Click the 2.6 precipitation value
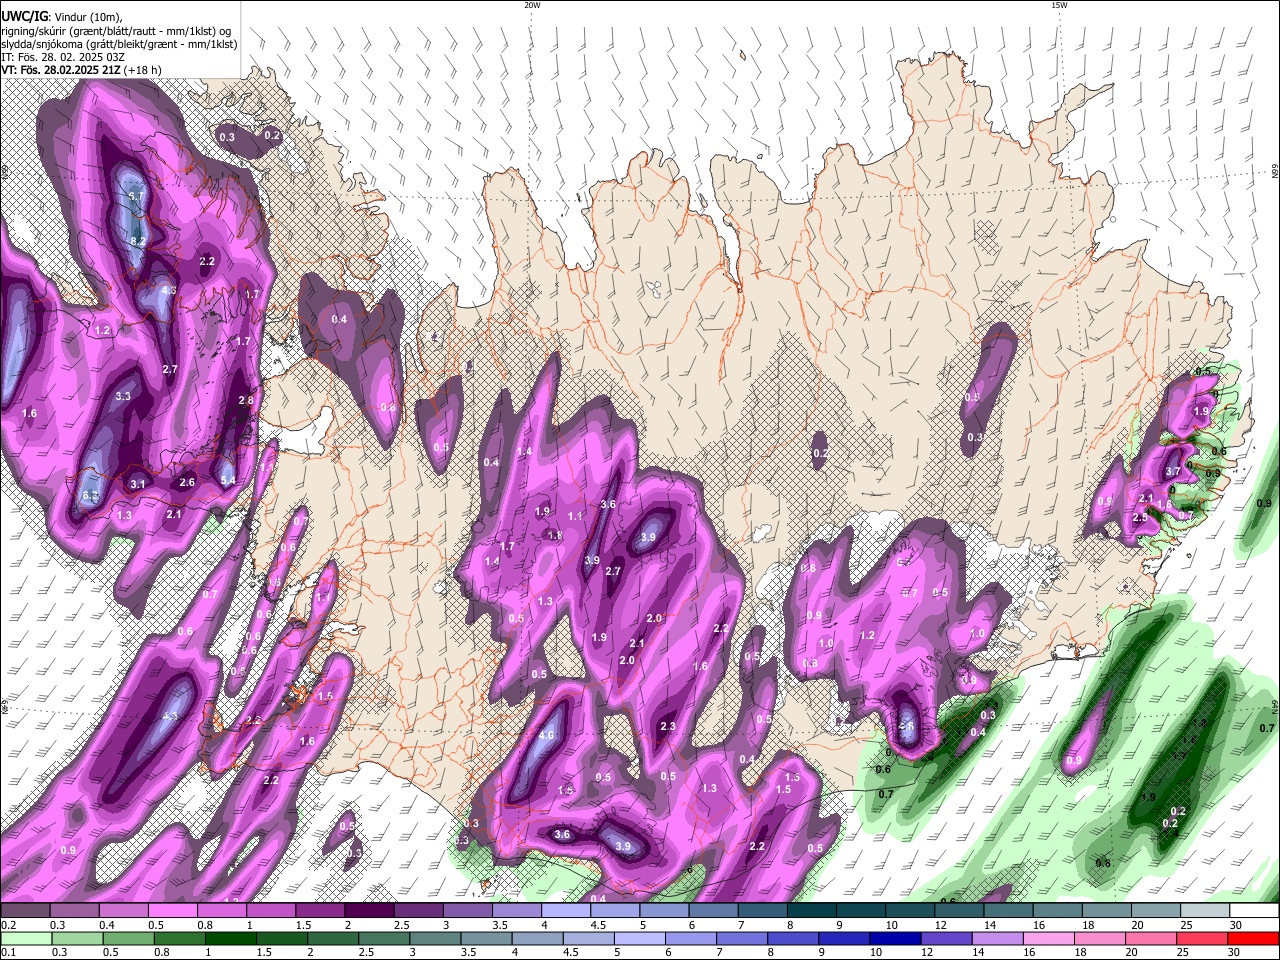The image size is (1280, 960). (x=187, y=482)
